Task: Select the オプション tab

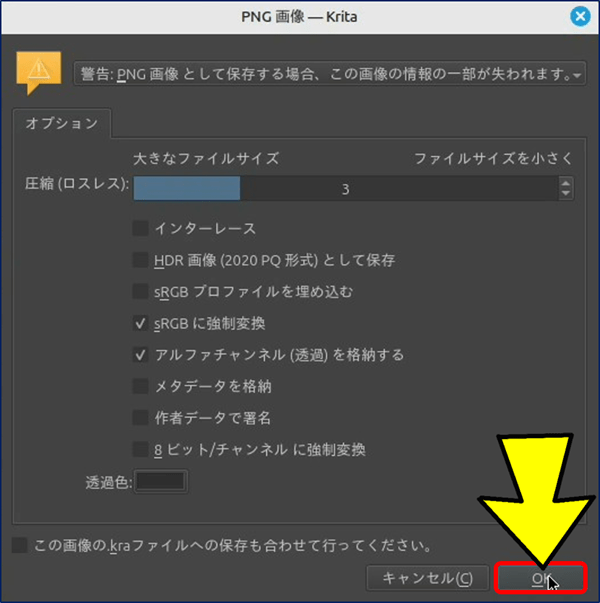Action: pyautogui.click(x=61, y=124)
